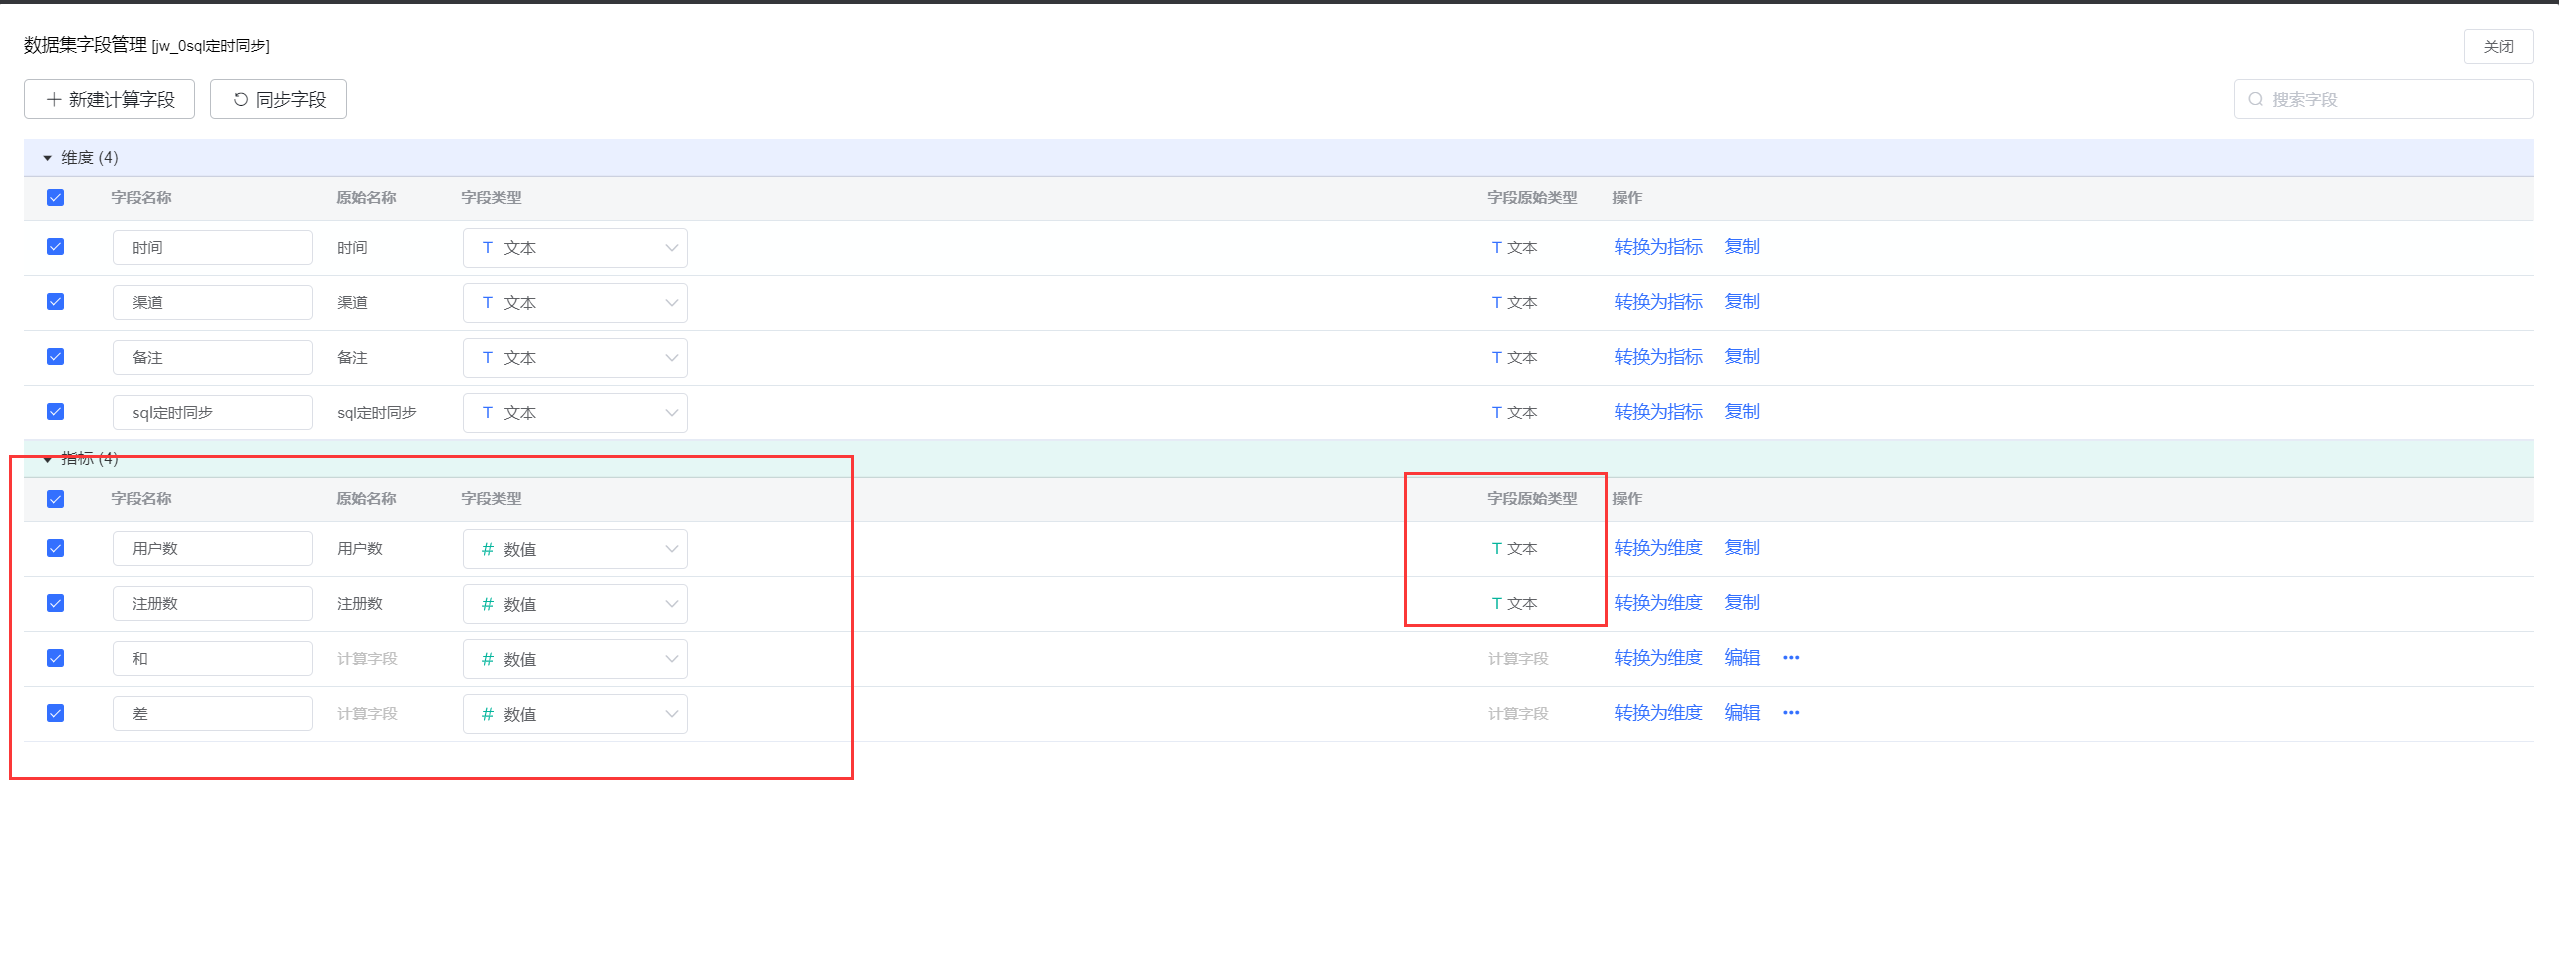2559x964 pixels.
Task: Toggle the 备注 field checkbox
Action: pyautogui.click(x=56, y=357)
